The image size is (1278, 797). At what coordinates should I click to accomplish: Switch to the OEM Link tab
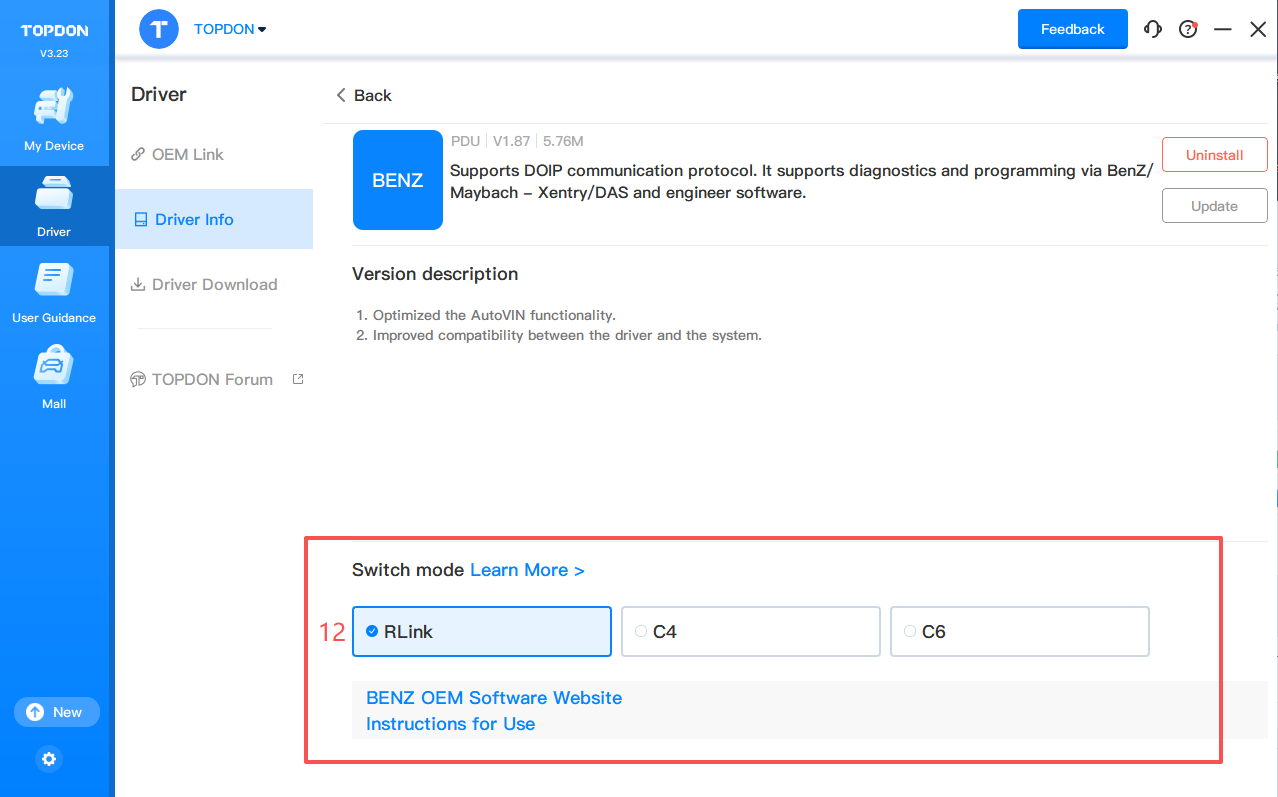pyautogui.click(x=187, y=154)
